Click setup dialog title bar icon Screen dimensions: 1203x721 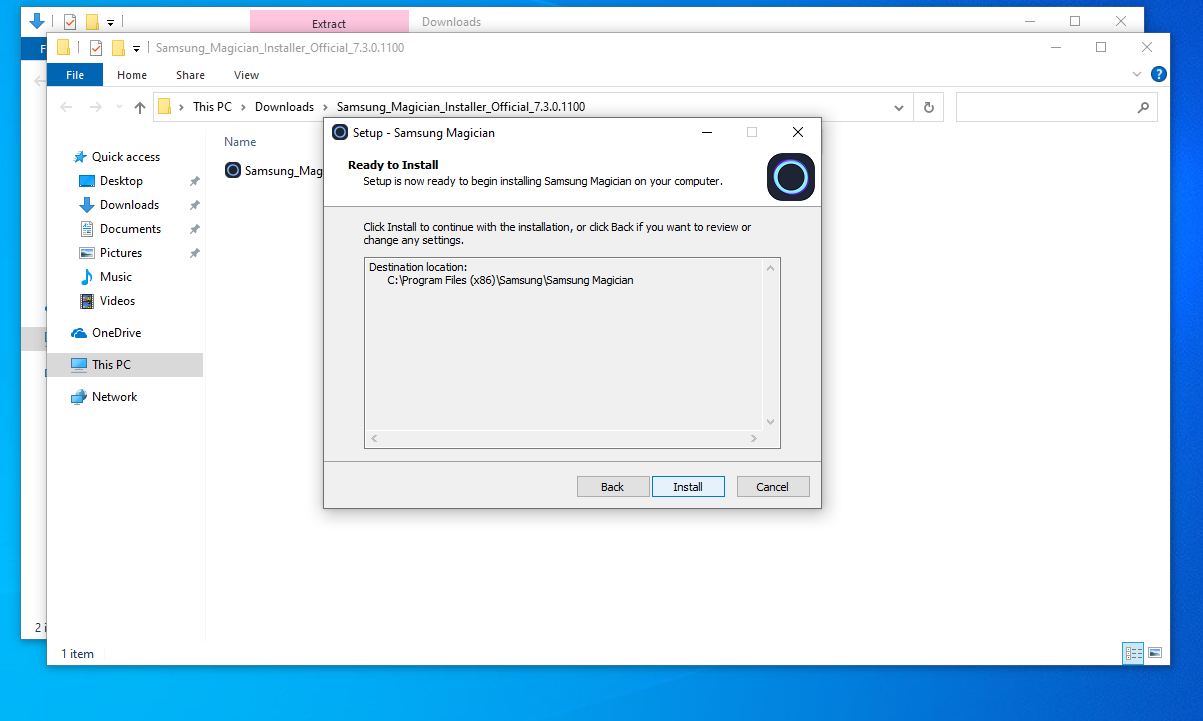click(340, 132)
